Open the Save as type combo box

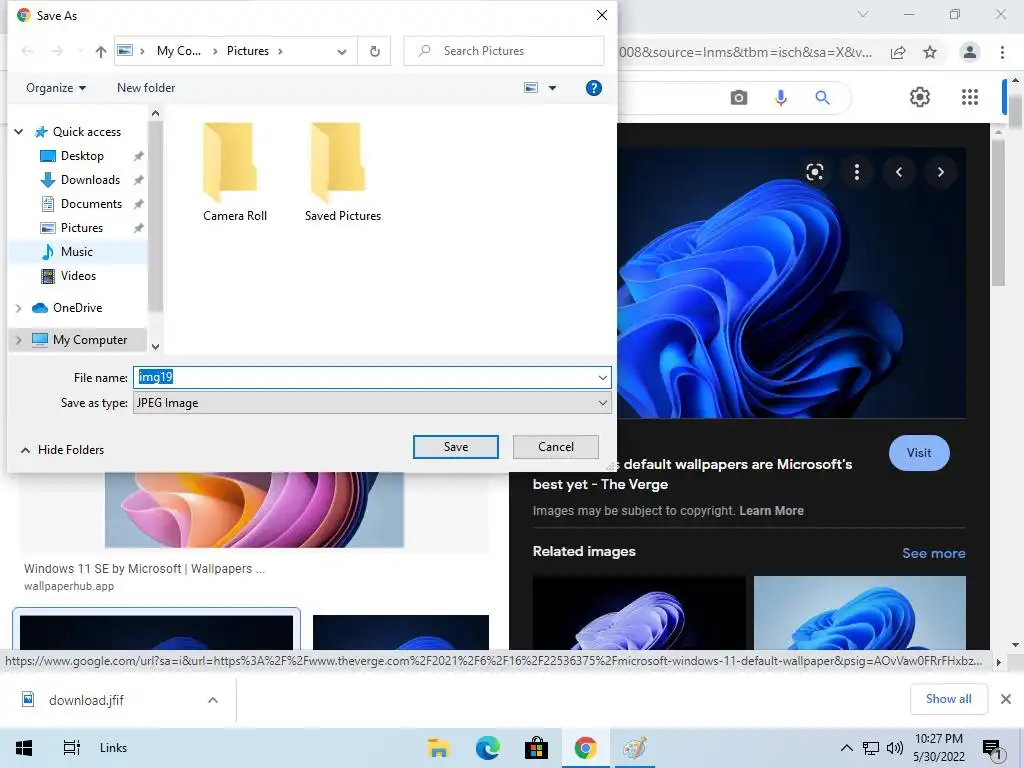(372, 403)
